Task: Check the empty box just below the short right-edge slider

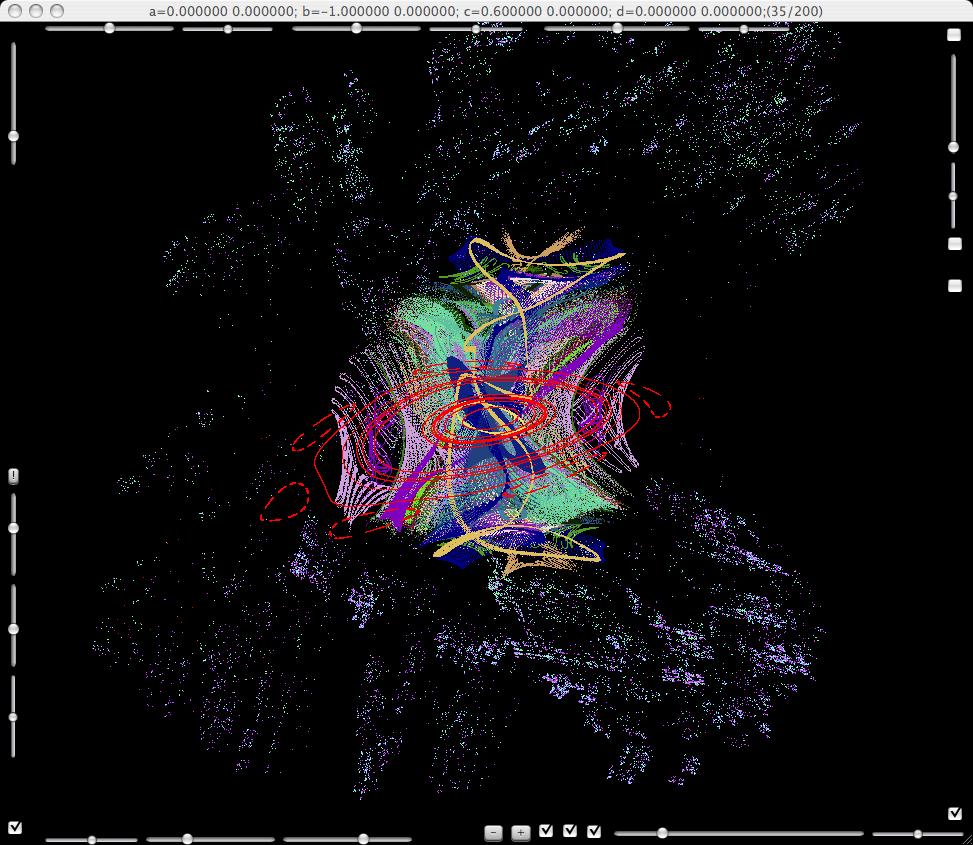Action: pyautogui.click(x=954, y=244)
